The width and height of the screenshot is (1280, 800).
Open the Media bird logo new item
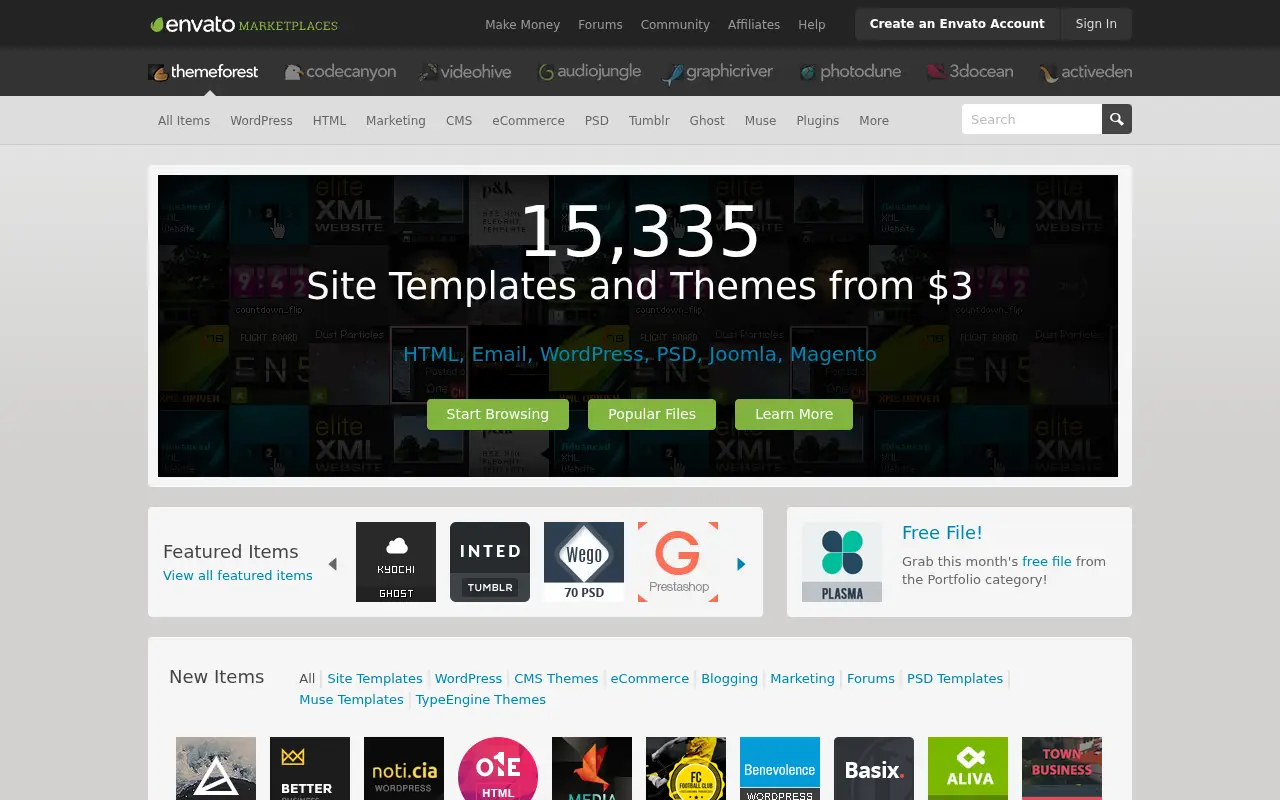point(592,768)
